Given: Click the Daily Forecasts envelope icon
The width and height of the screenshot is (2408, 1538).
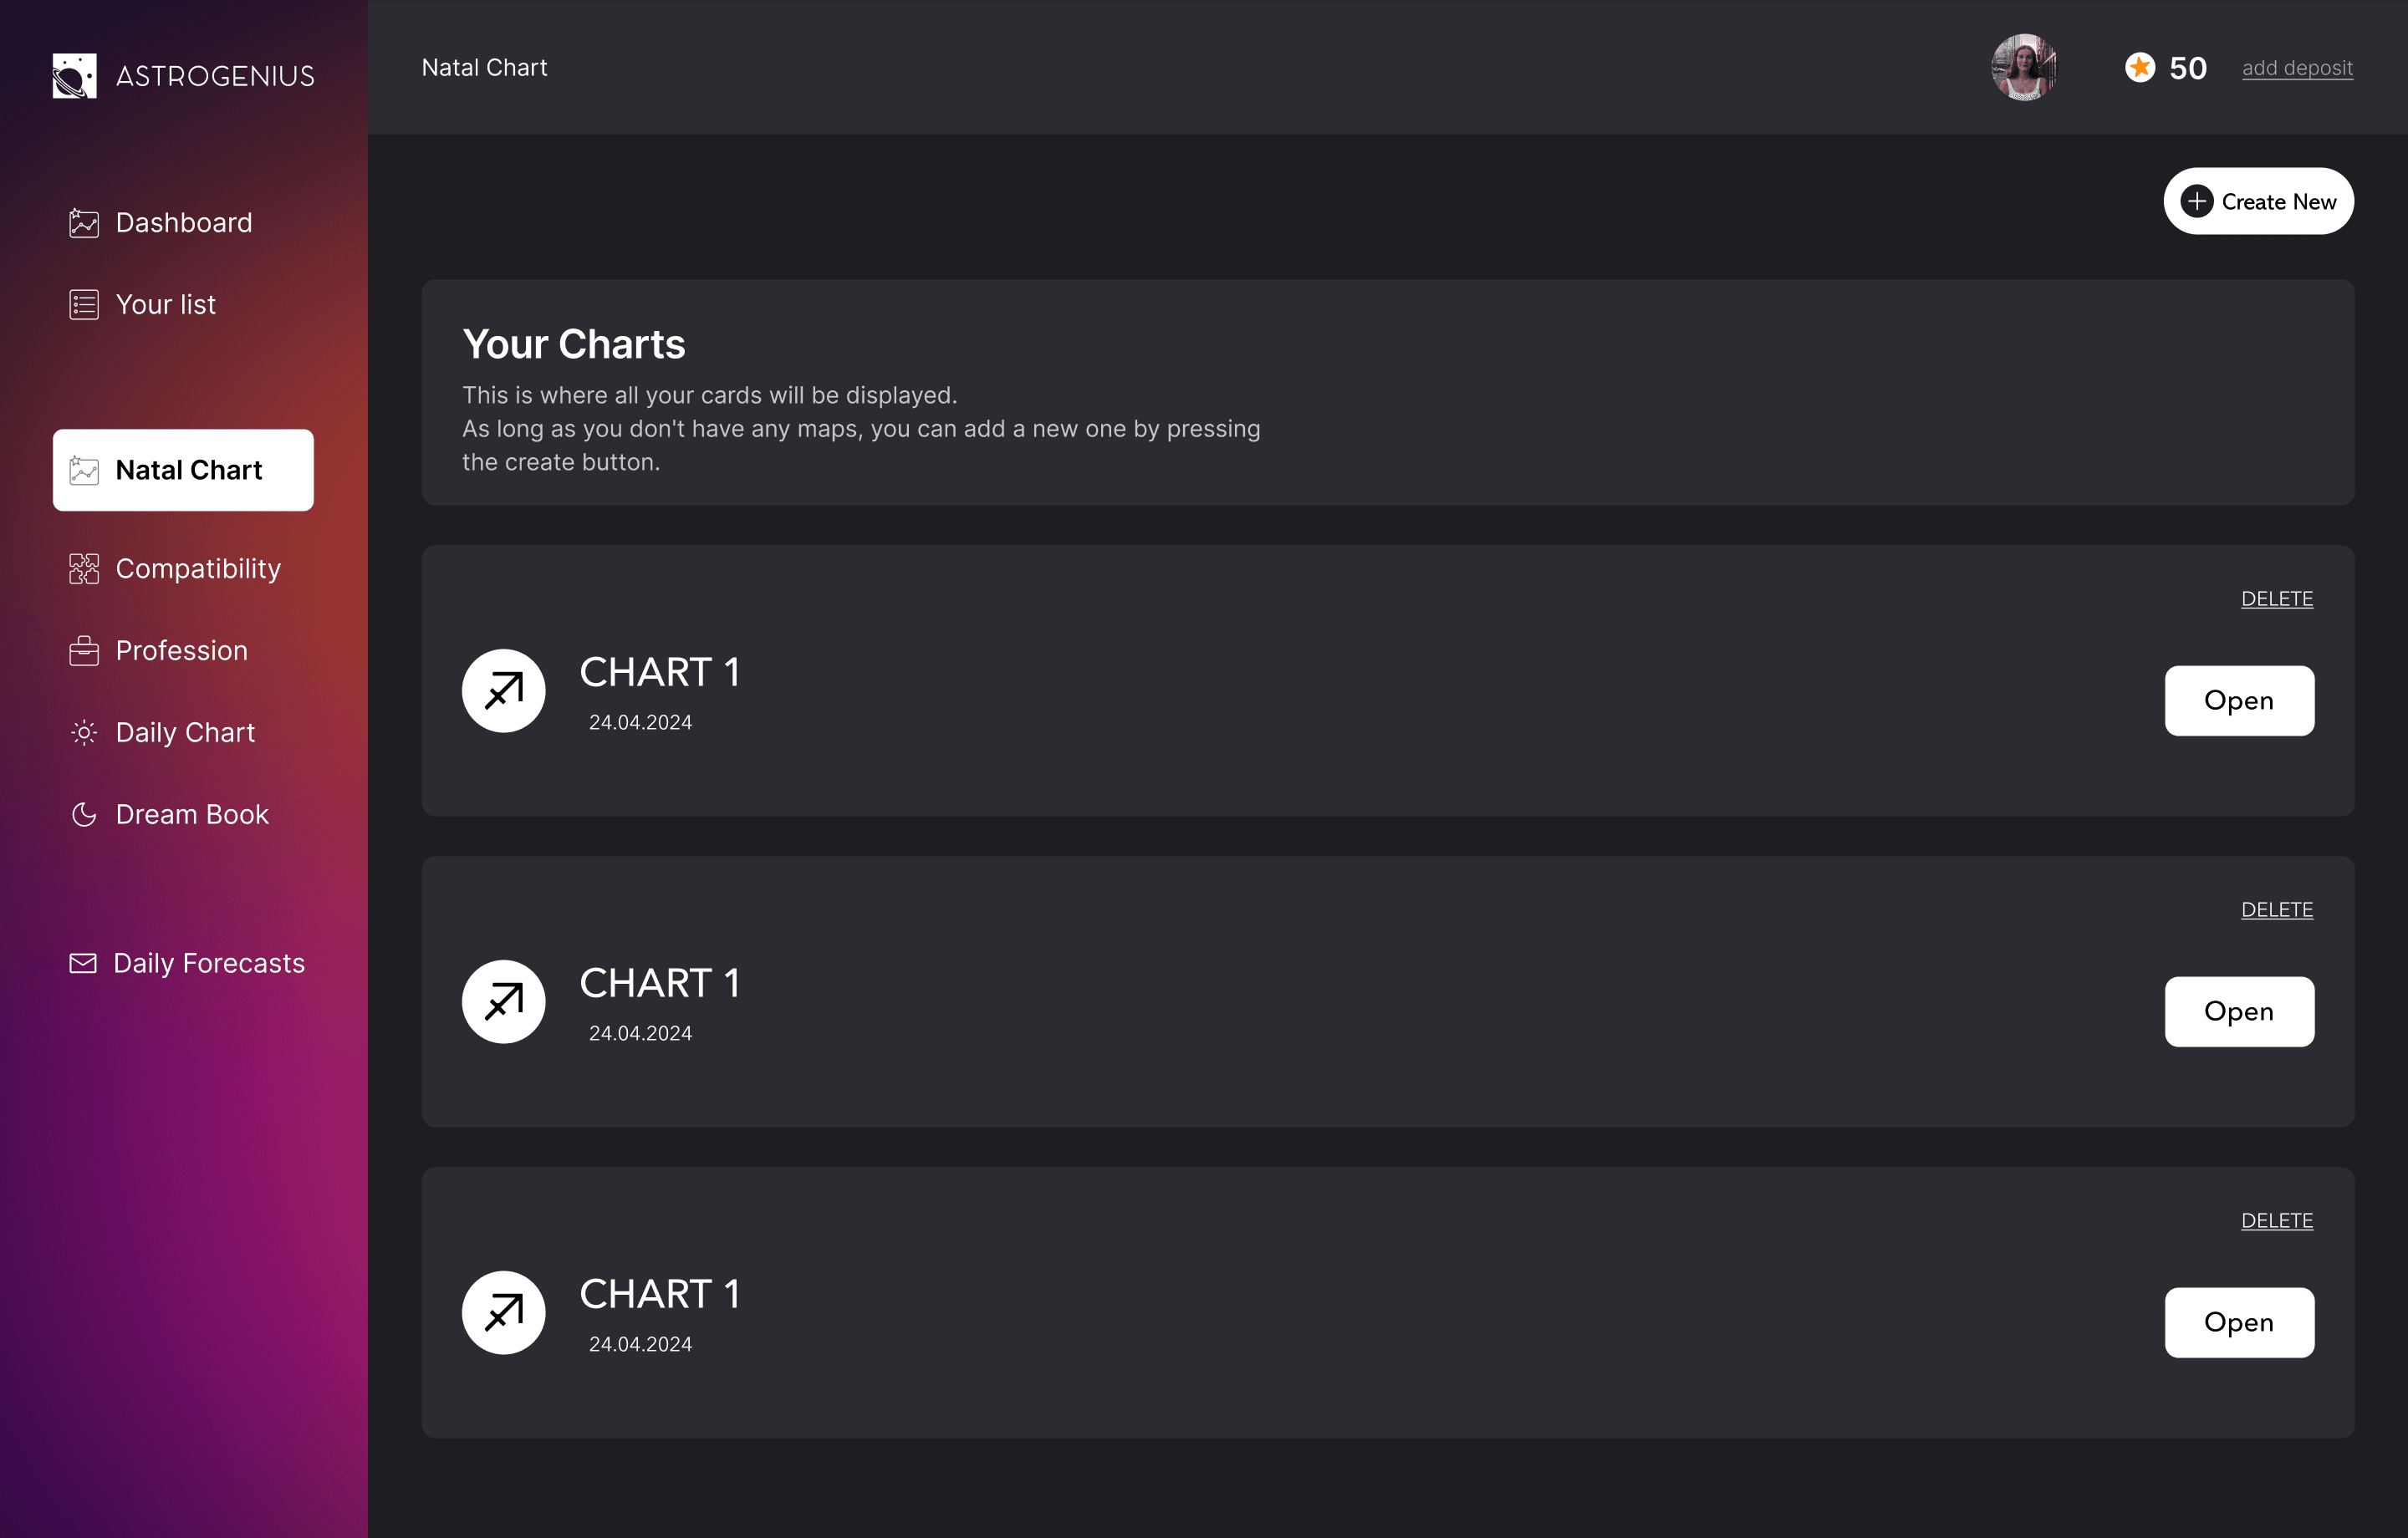Looking at the screenshot, I should coord(83,963).
